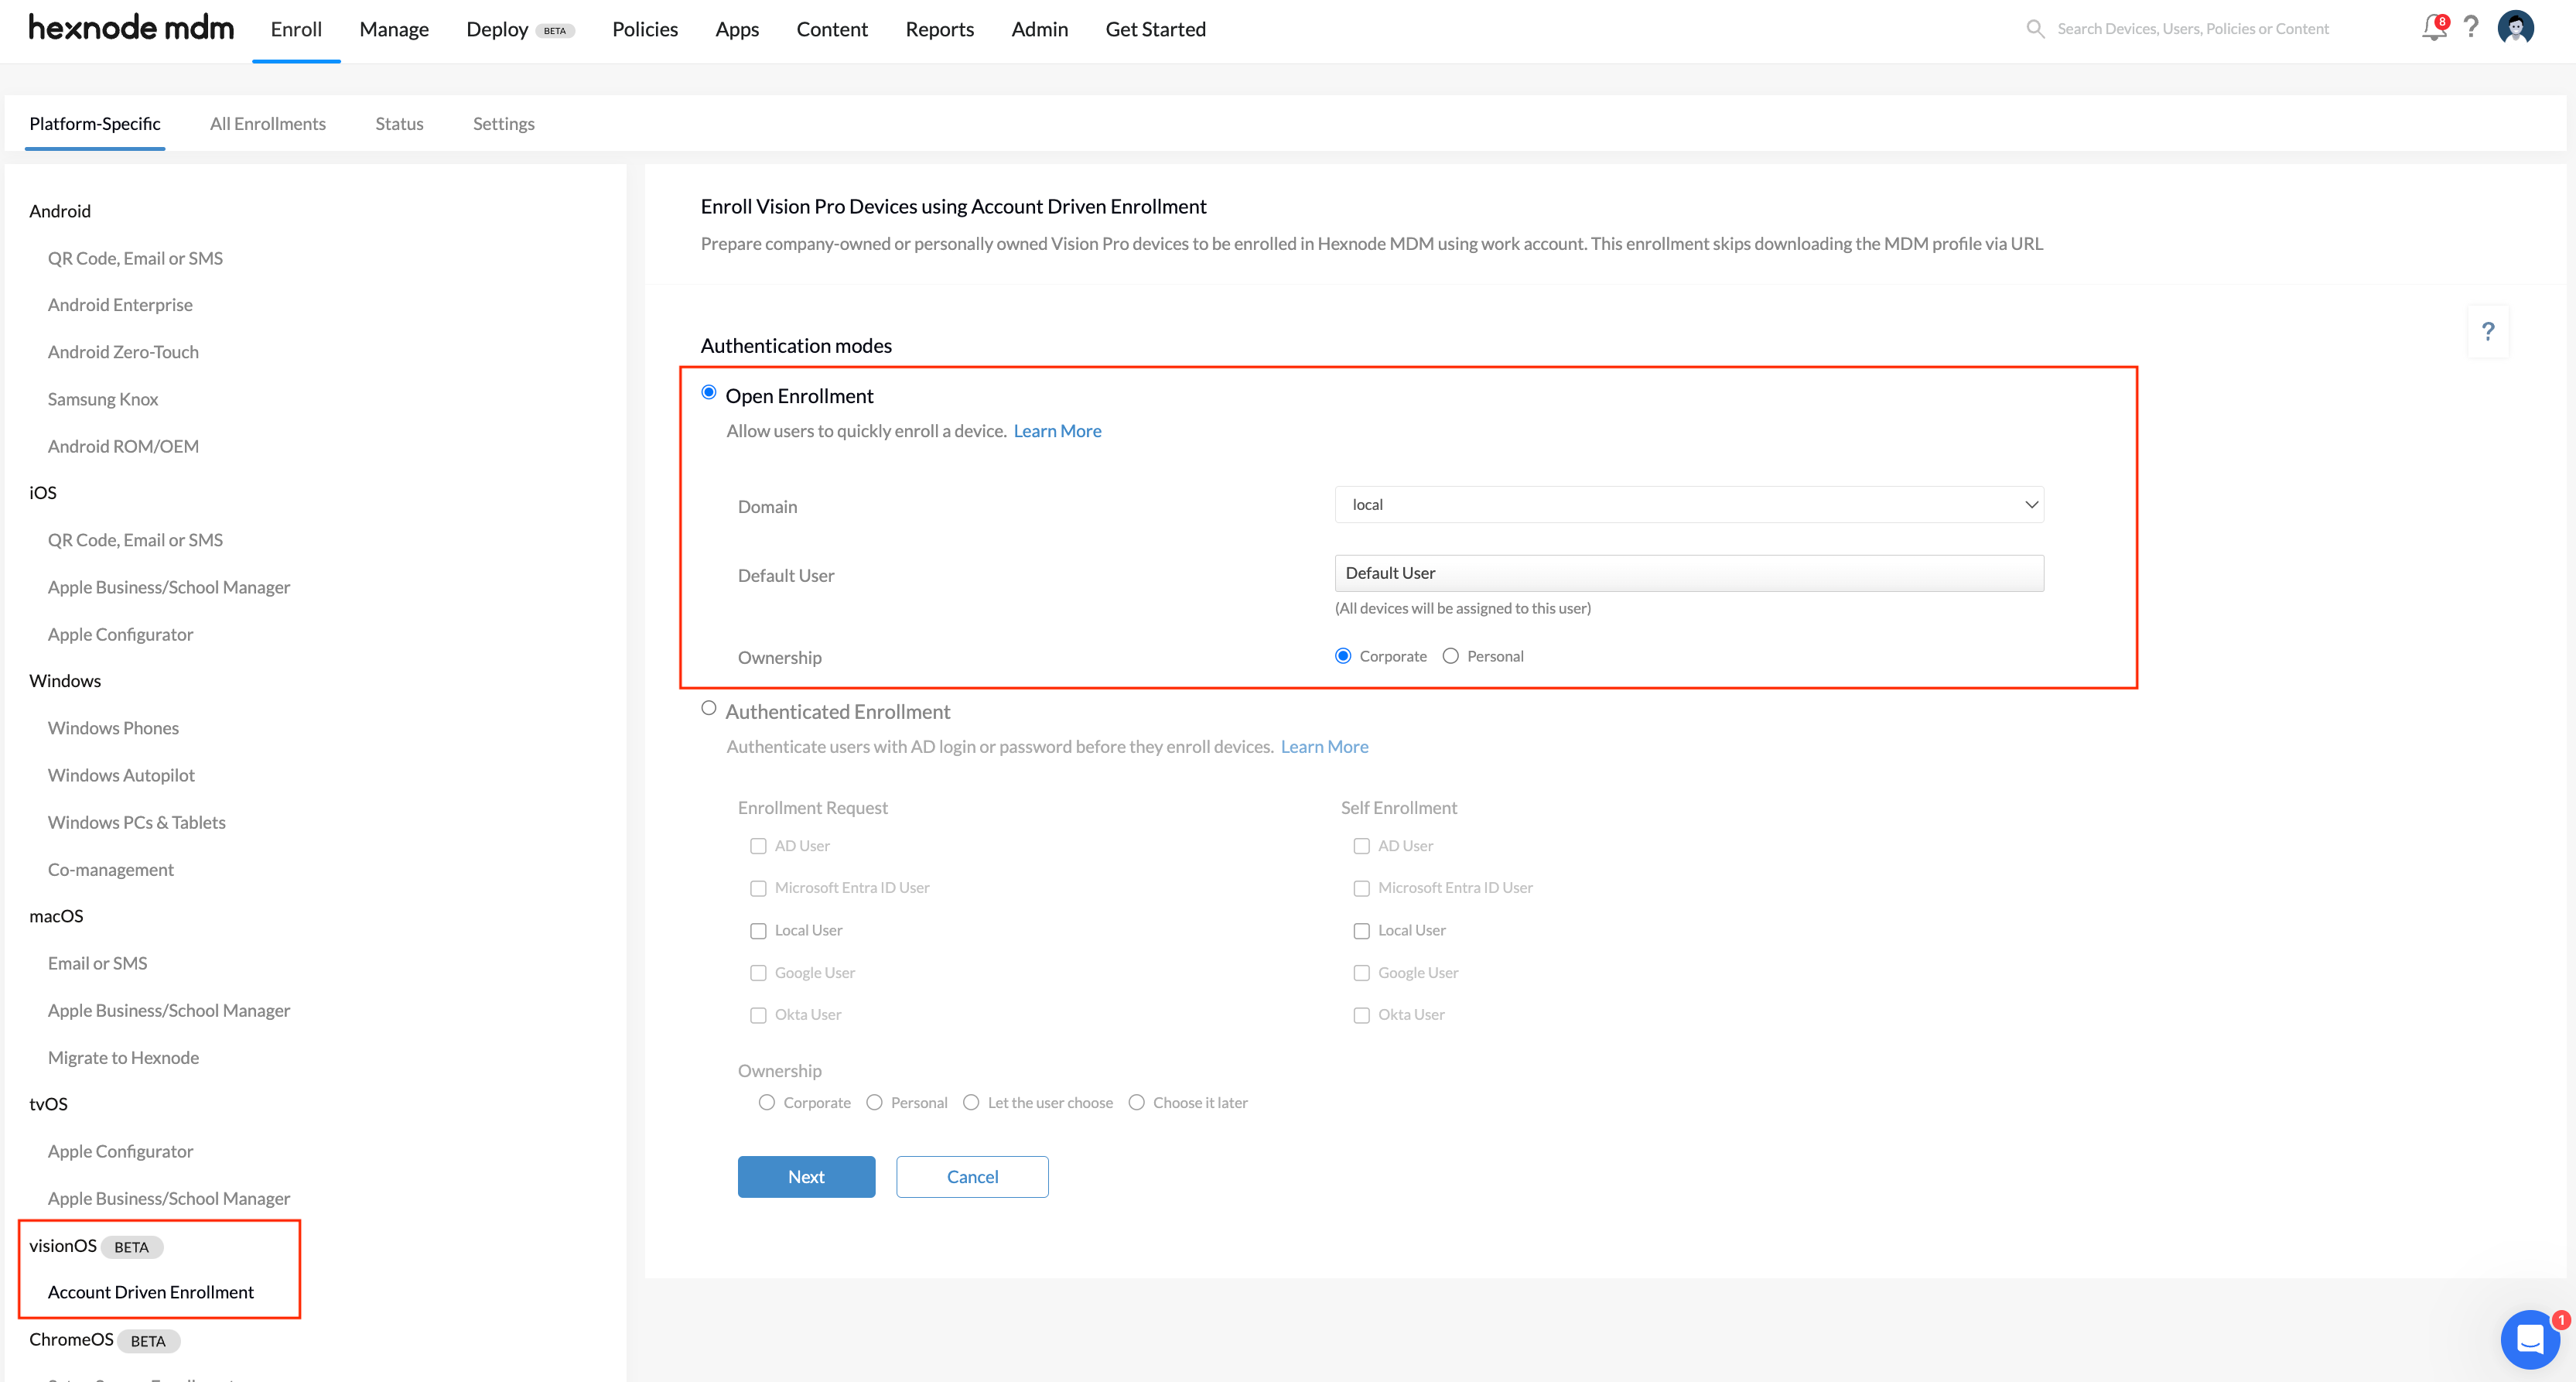Check Local User under Enrollment Request
The height and width of the screenshot is (1382, 2576).
click(758, 931)
